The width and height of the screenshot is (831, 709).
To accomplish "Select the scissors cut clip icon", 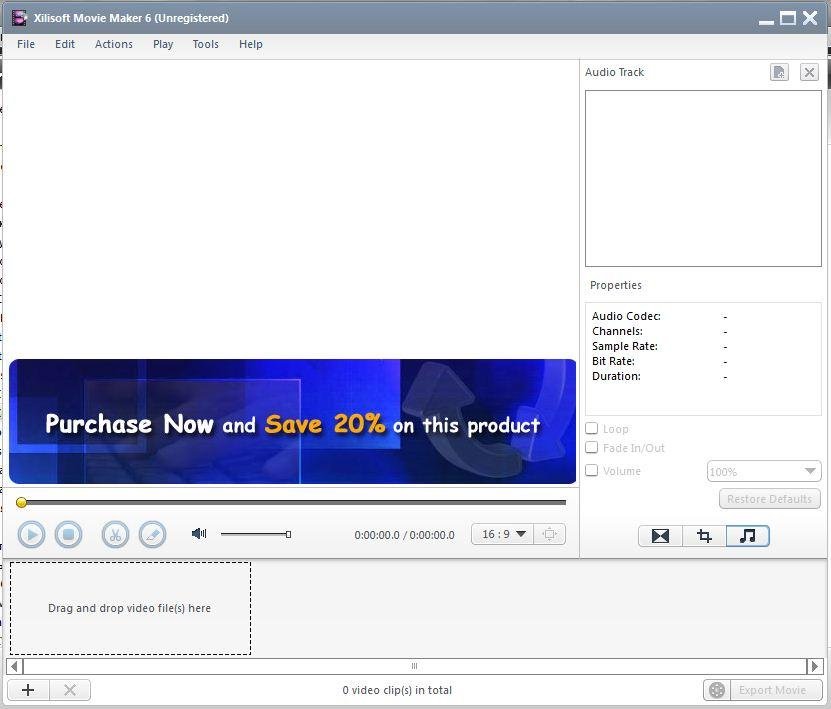I will pyautogui.click(x=115, y=535).
